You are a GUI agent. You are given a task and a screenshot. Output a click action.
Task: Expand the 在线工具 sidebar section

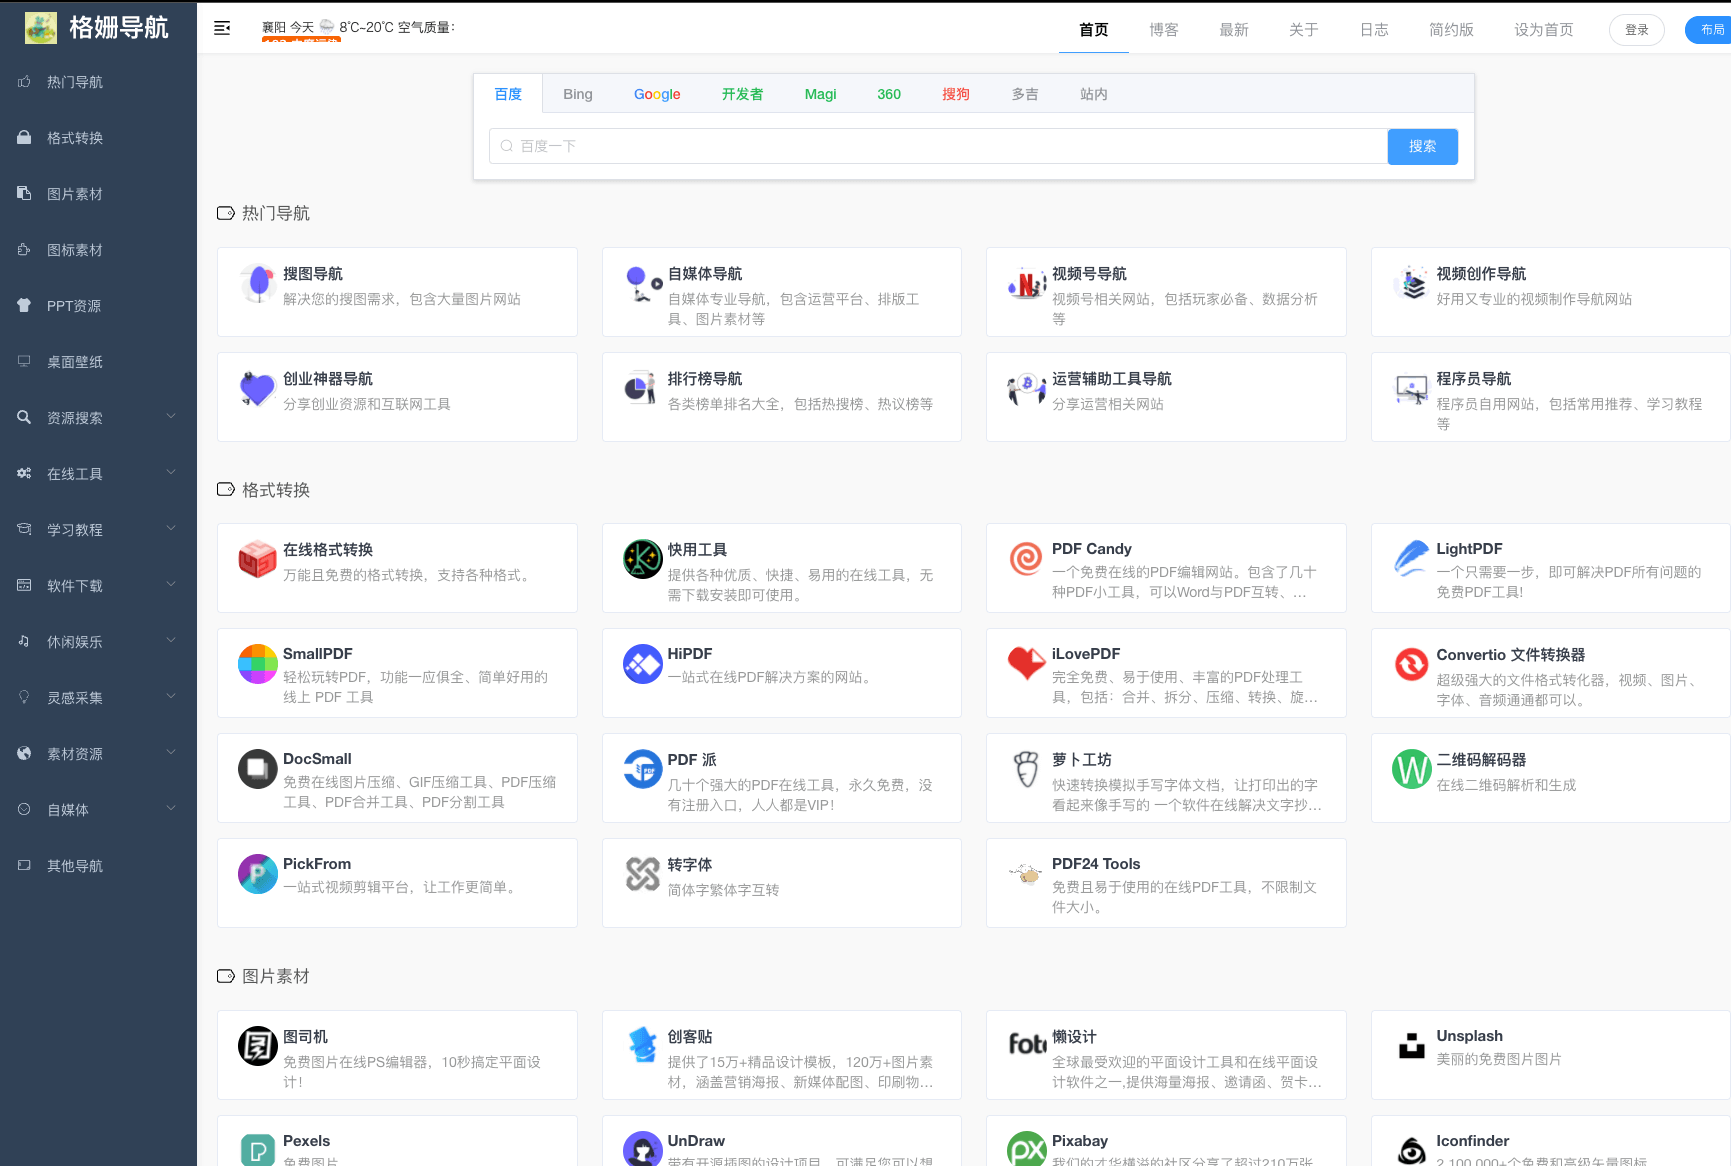(x=98, y=474)
